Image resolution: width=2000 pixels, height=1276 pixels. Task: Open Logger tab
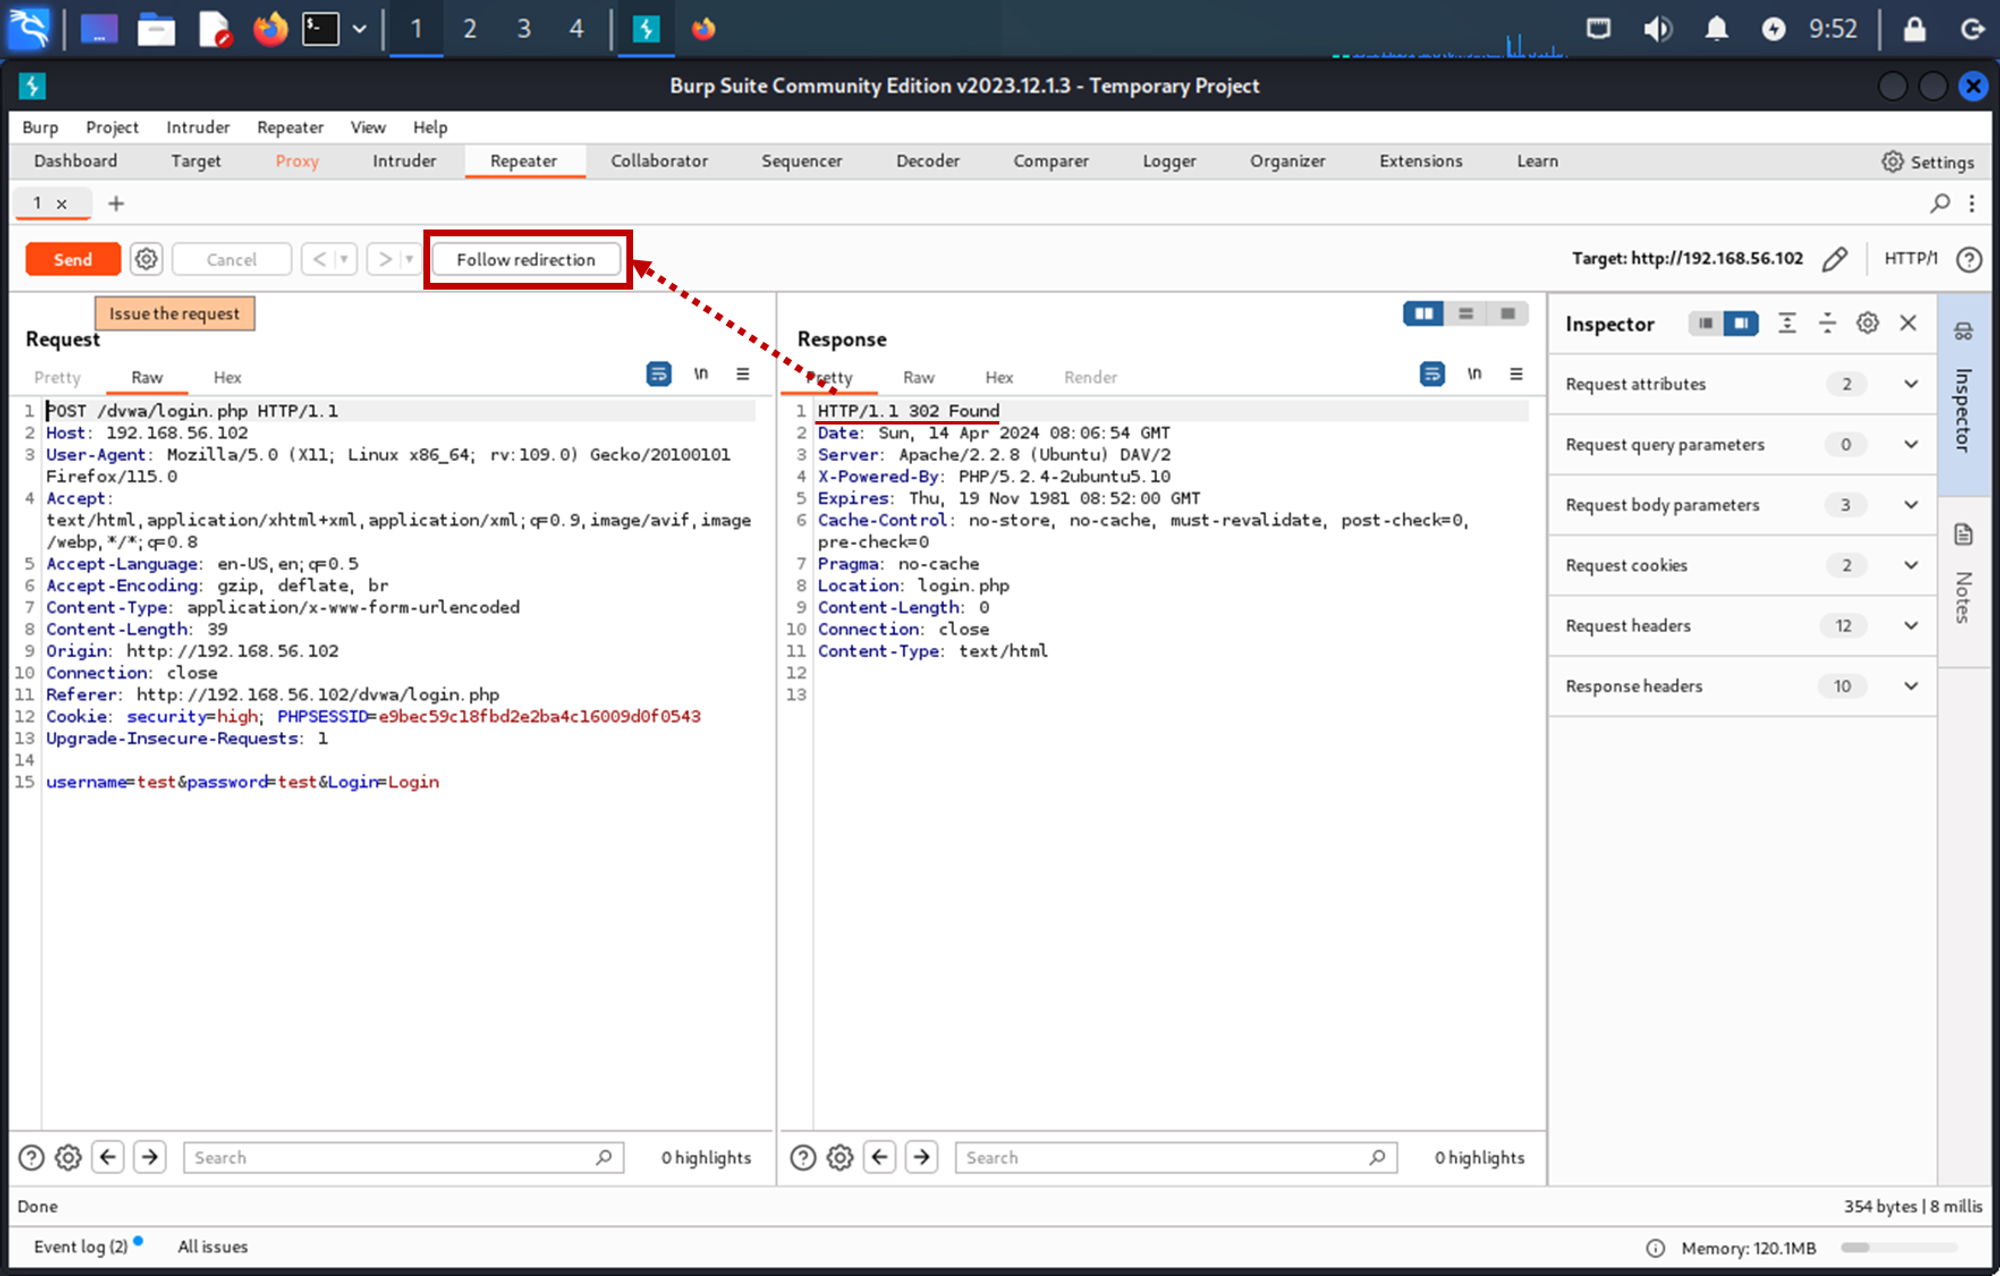click(1169, 161)
